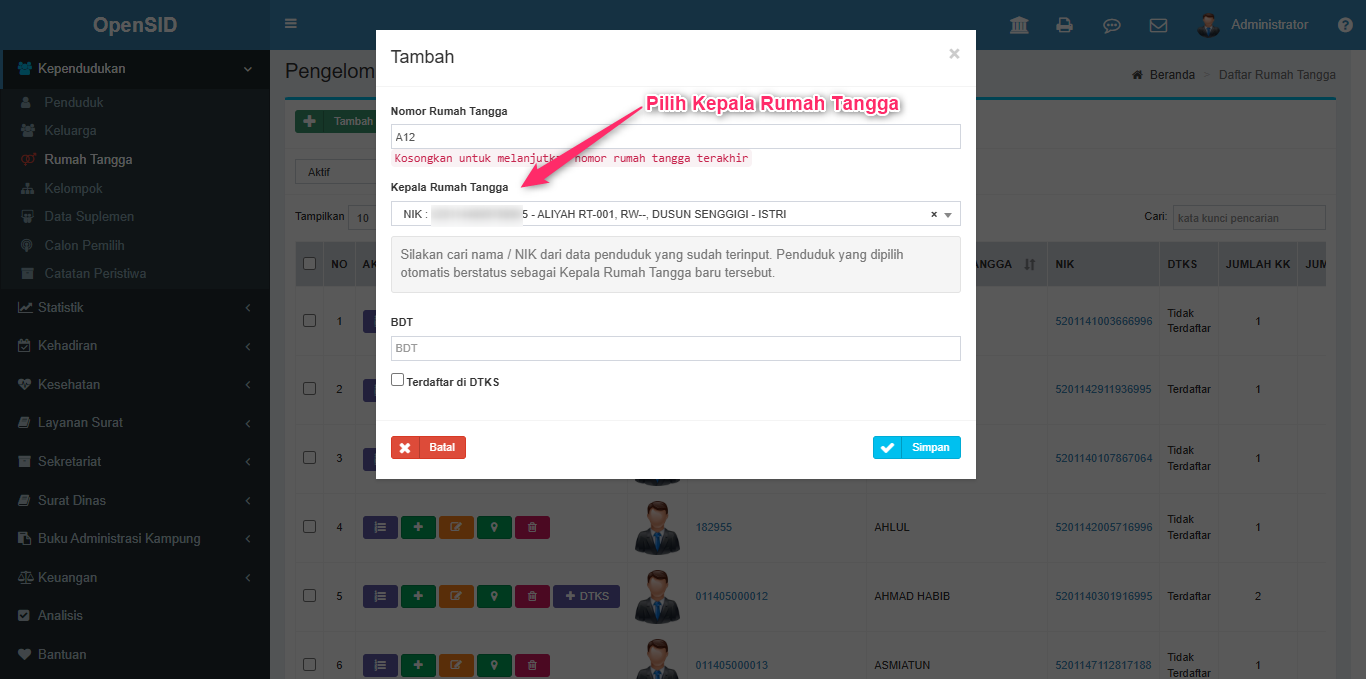Click the printer icon in top bar

1065,25
